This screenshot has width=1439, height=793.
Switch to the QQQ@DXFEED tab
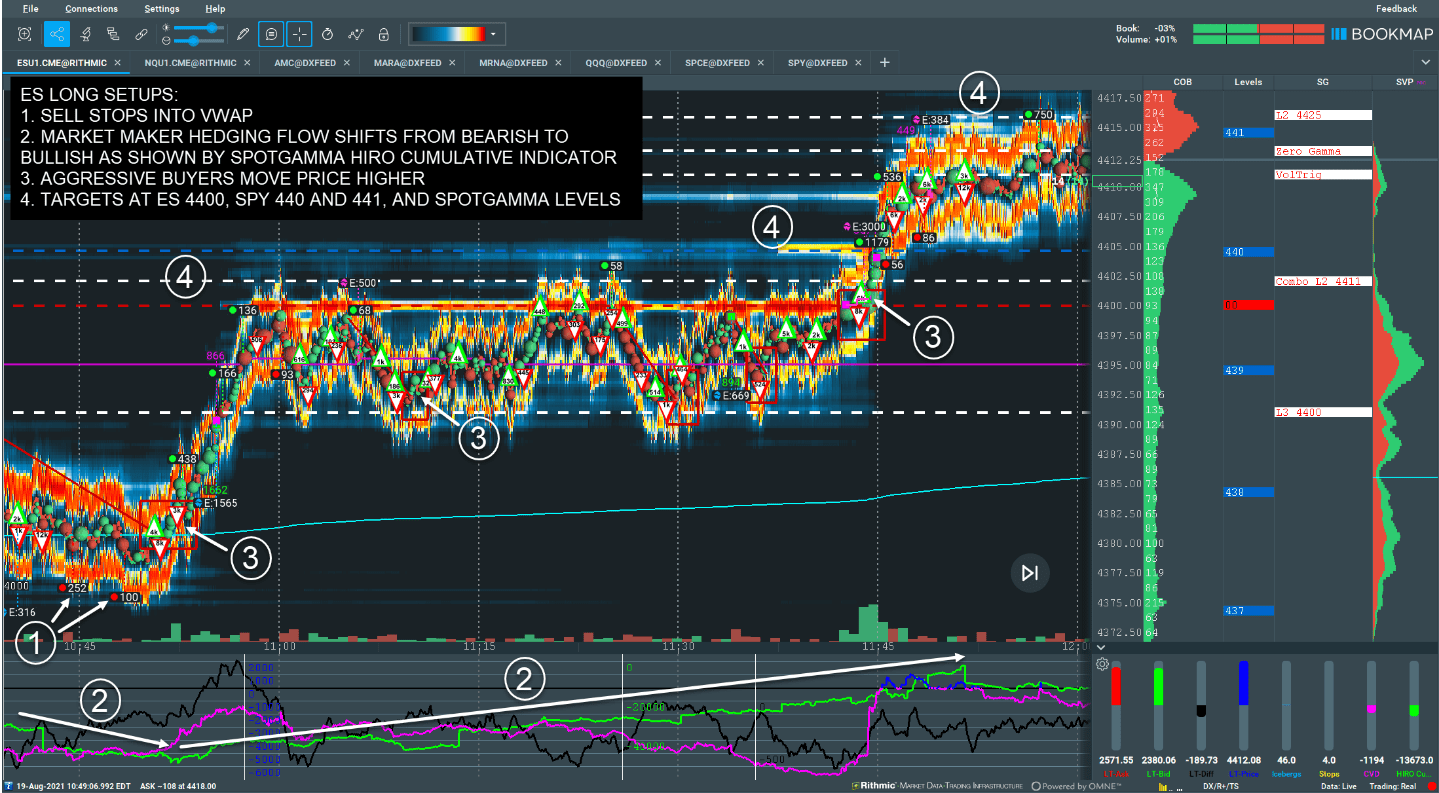[x=623, y=62]
